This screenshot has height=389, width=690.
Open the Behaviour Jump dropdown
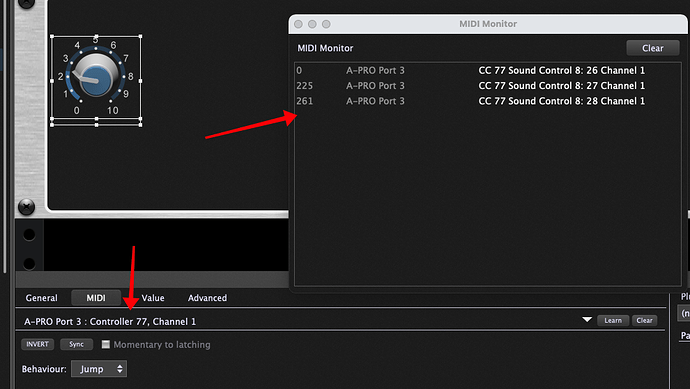pyautogui.click(x=99, y=369)
